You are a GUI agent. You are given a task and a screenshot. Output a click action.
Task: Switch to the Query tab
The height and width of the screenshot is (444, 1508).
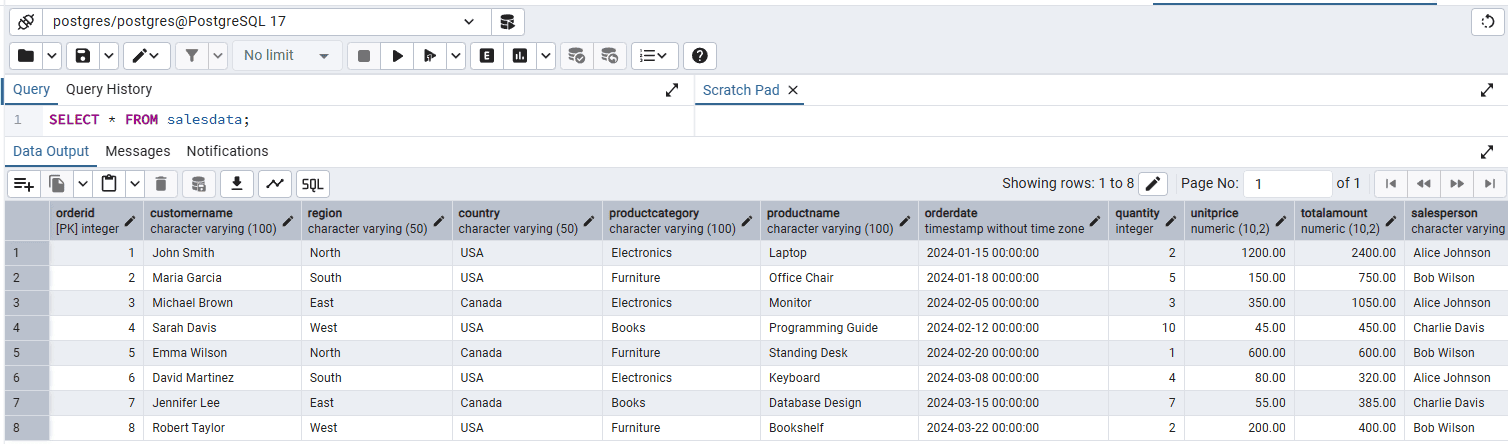[31, 90]
